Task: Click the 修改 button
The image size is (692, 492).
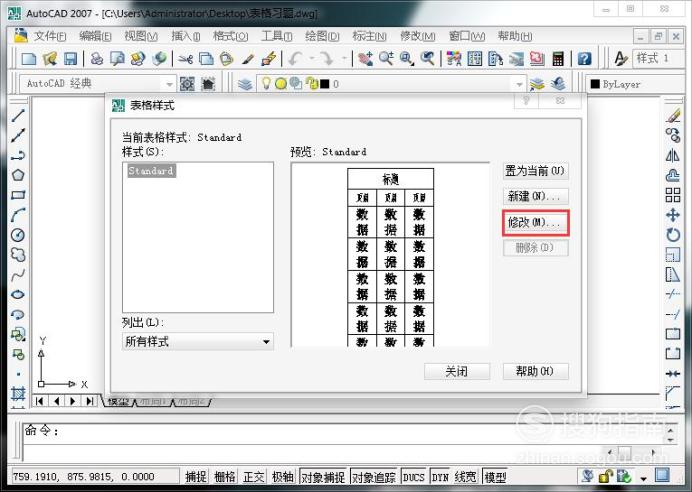Action: point(535,222)
